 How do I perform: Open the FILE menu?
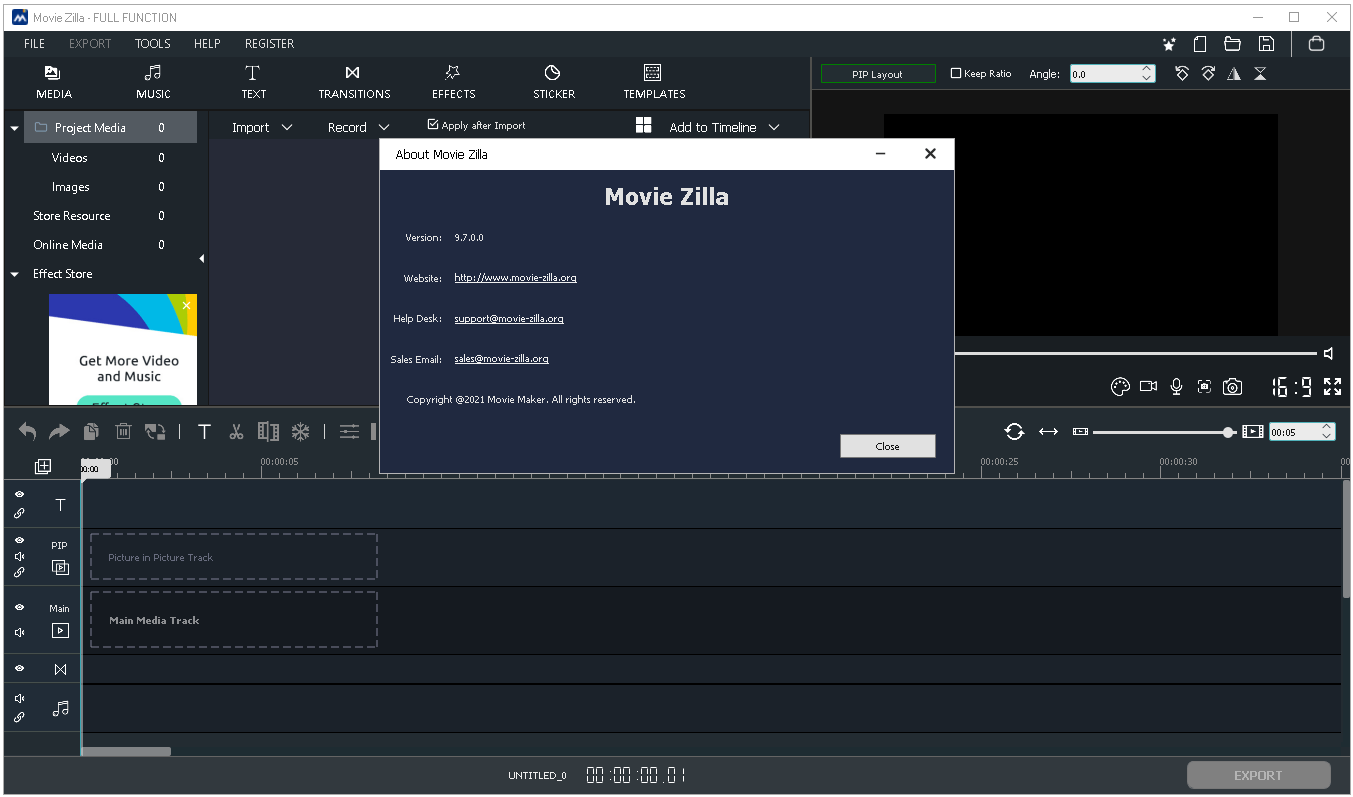pyautogui.click(x=34, y=44)
